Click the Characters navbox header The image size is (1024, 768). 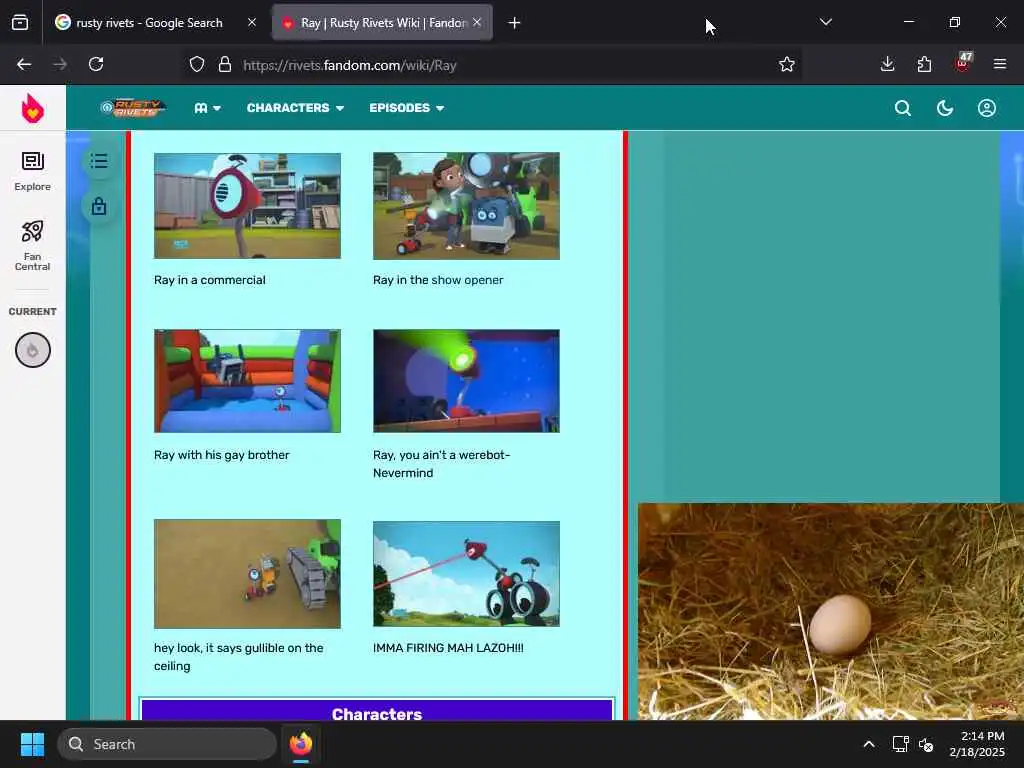point(377,712)
